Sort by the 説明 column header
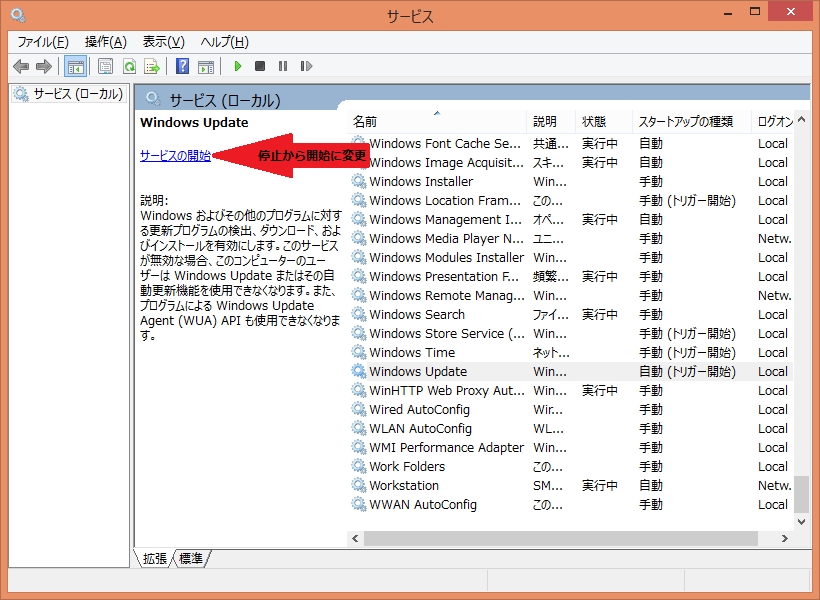Image resolution: width=820 pixels, height=600 pixels. (551, 121)
